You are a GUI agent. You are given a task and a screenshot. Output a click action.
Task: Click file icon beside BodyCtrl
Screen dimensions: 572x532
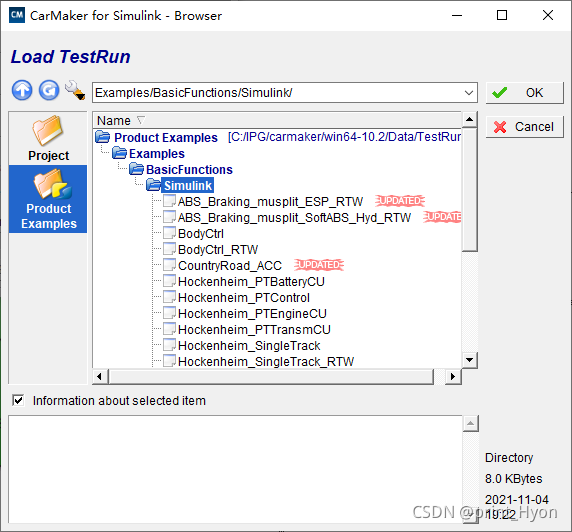pyautogui.click(x=169, y=233)
